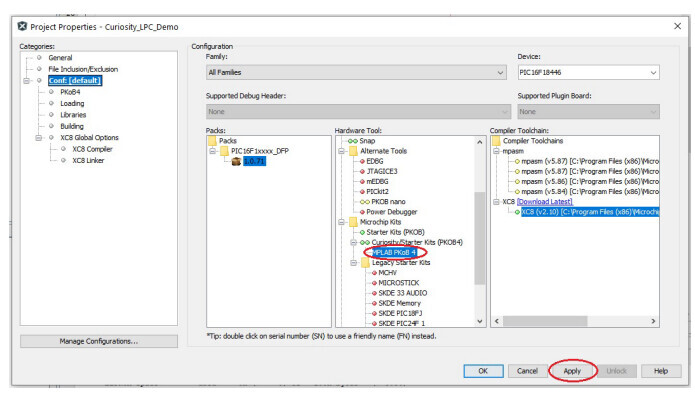Click the Apply button
The image size is (695, 394).
pyautogui.click(x=572, y=371)
